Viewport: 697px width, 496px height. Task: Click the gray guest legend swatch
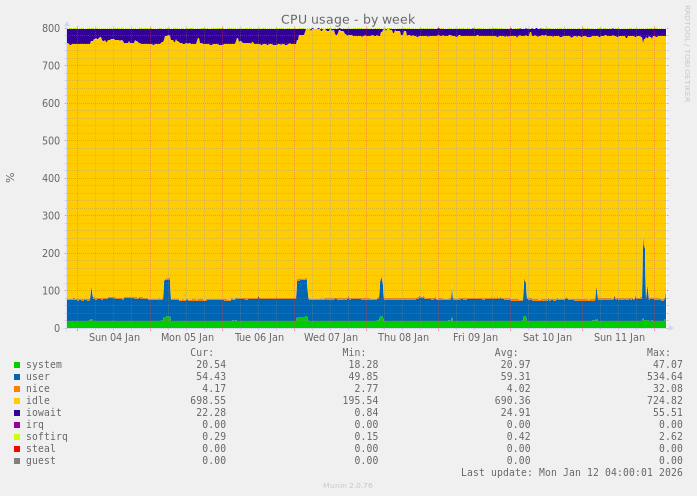click(x=17, y=461)
